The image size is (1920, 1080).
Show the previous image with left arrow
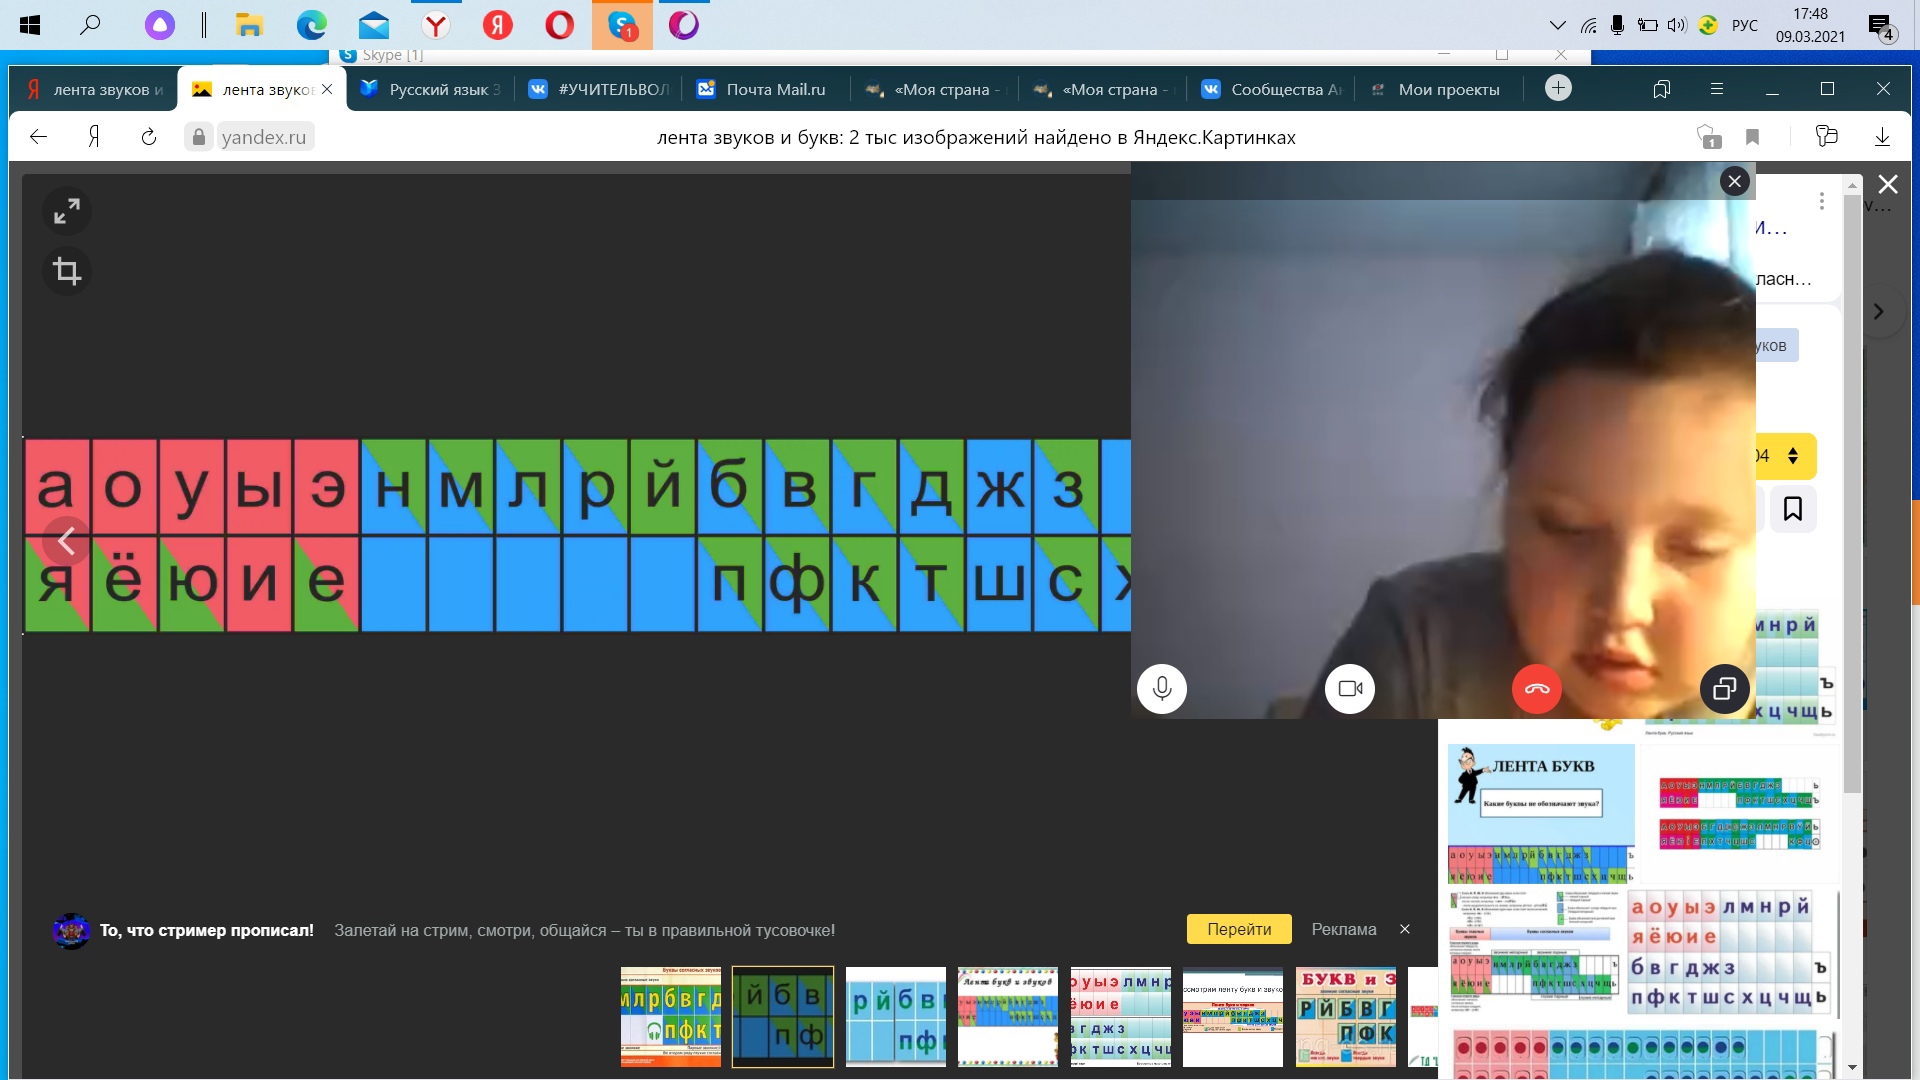(66, 541)
